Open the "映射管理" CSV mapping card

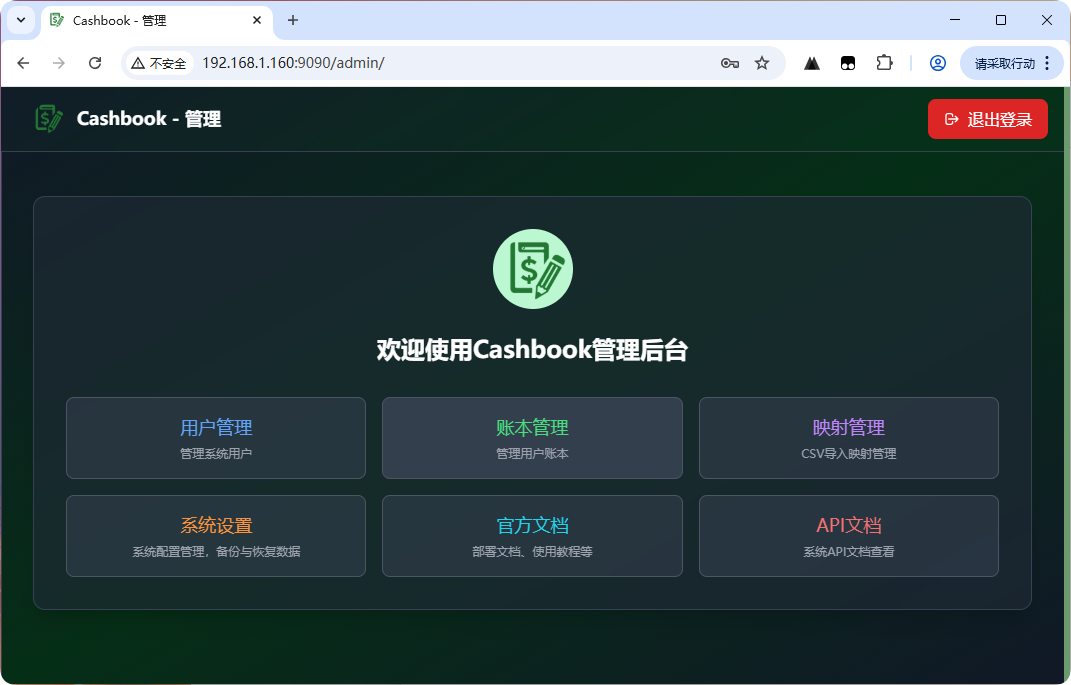click(x=848, y=438)
